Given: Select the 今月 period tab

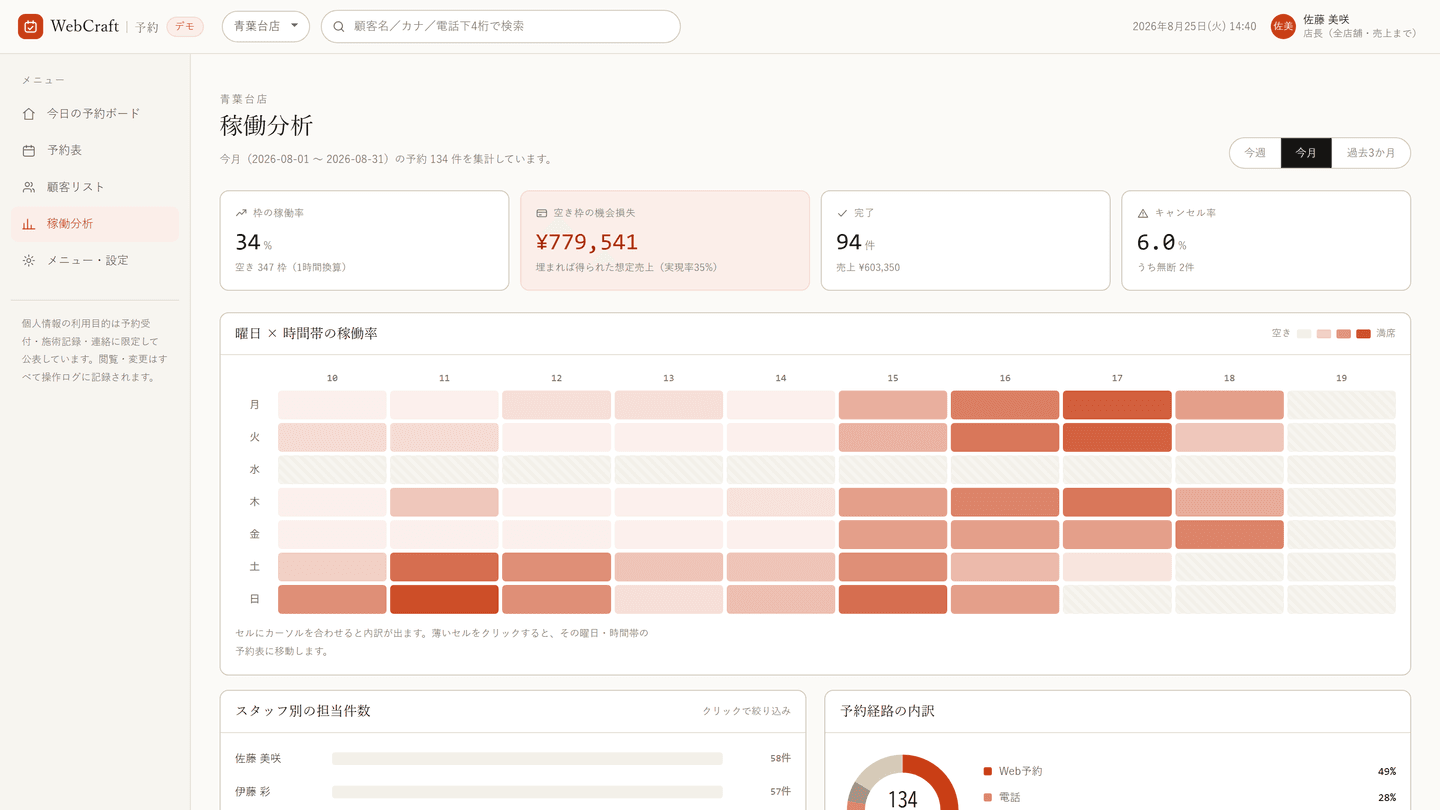Looking at the screenshot, I should pyautogui.click(x=1306, y=153).
